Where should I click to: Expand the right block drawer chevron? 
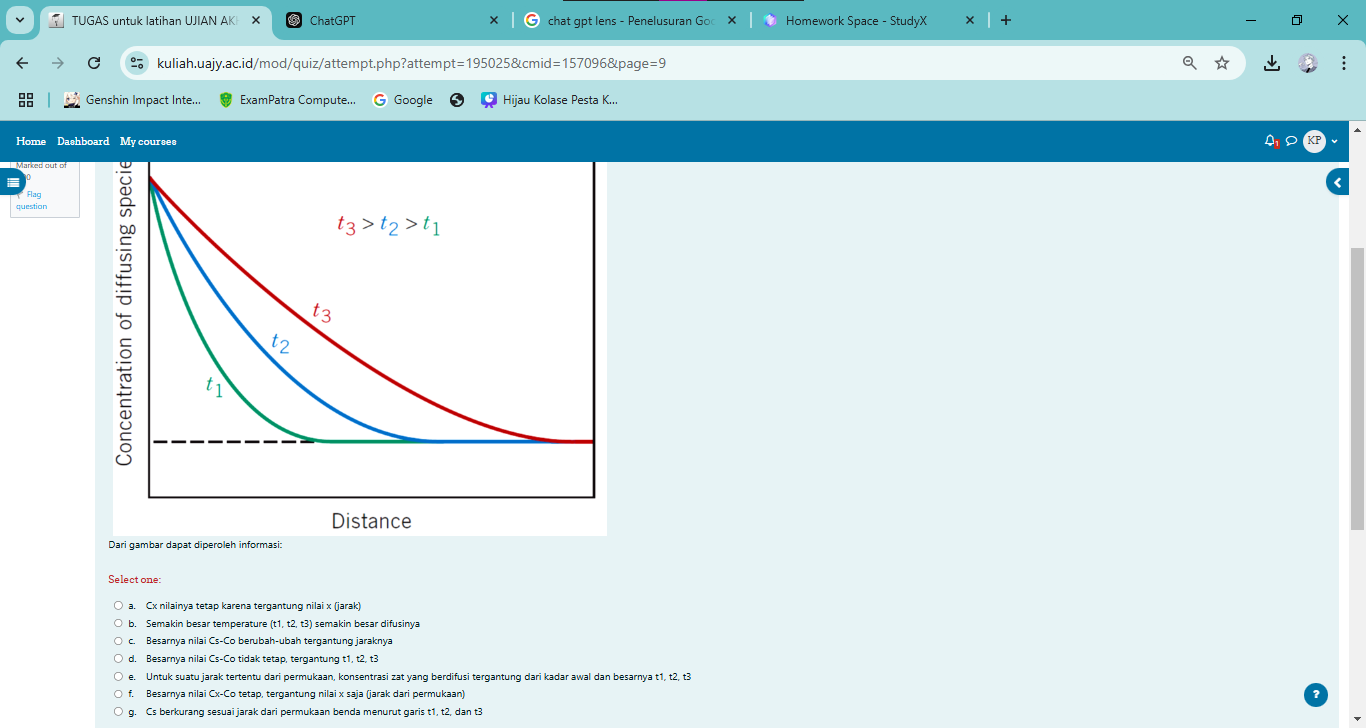(1338, 182)
